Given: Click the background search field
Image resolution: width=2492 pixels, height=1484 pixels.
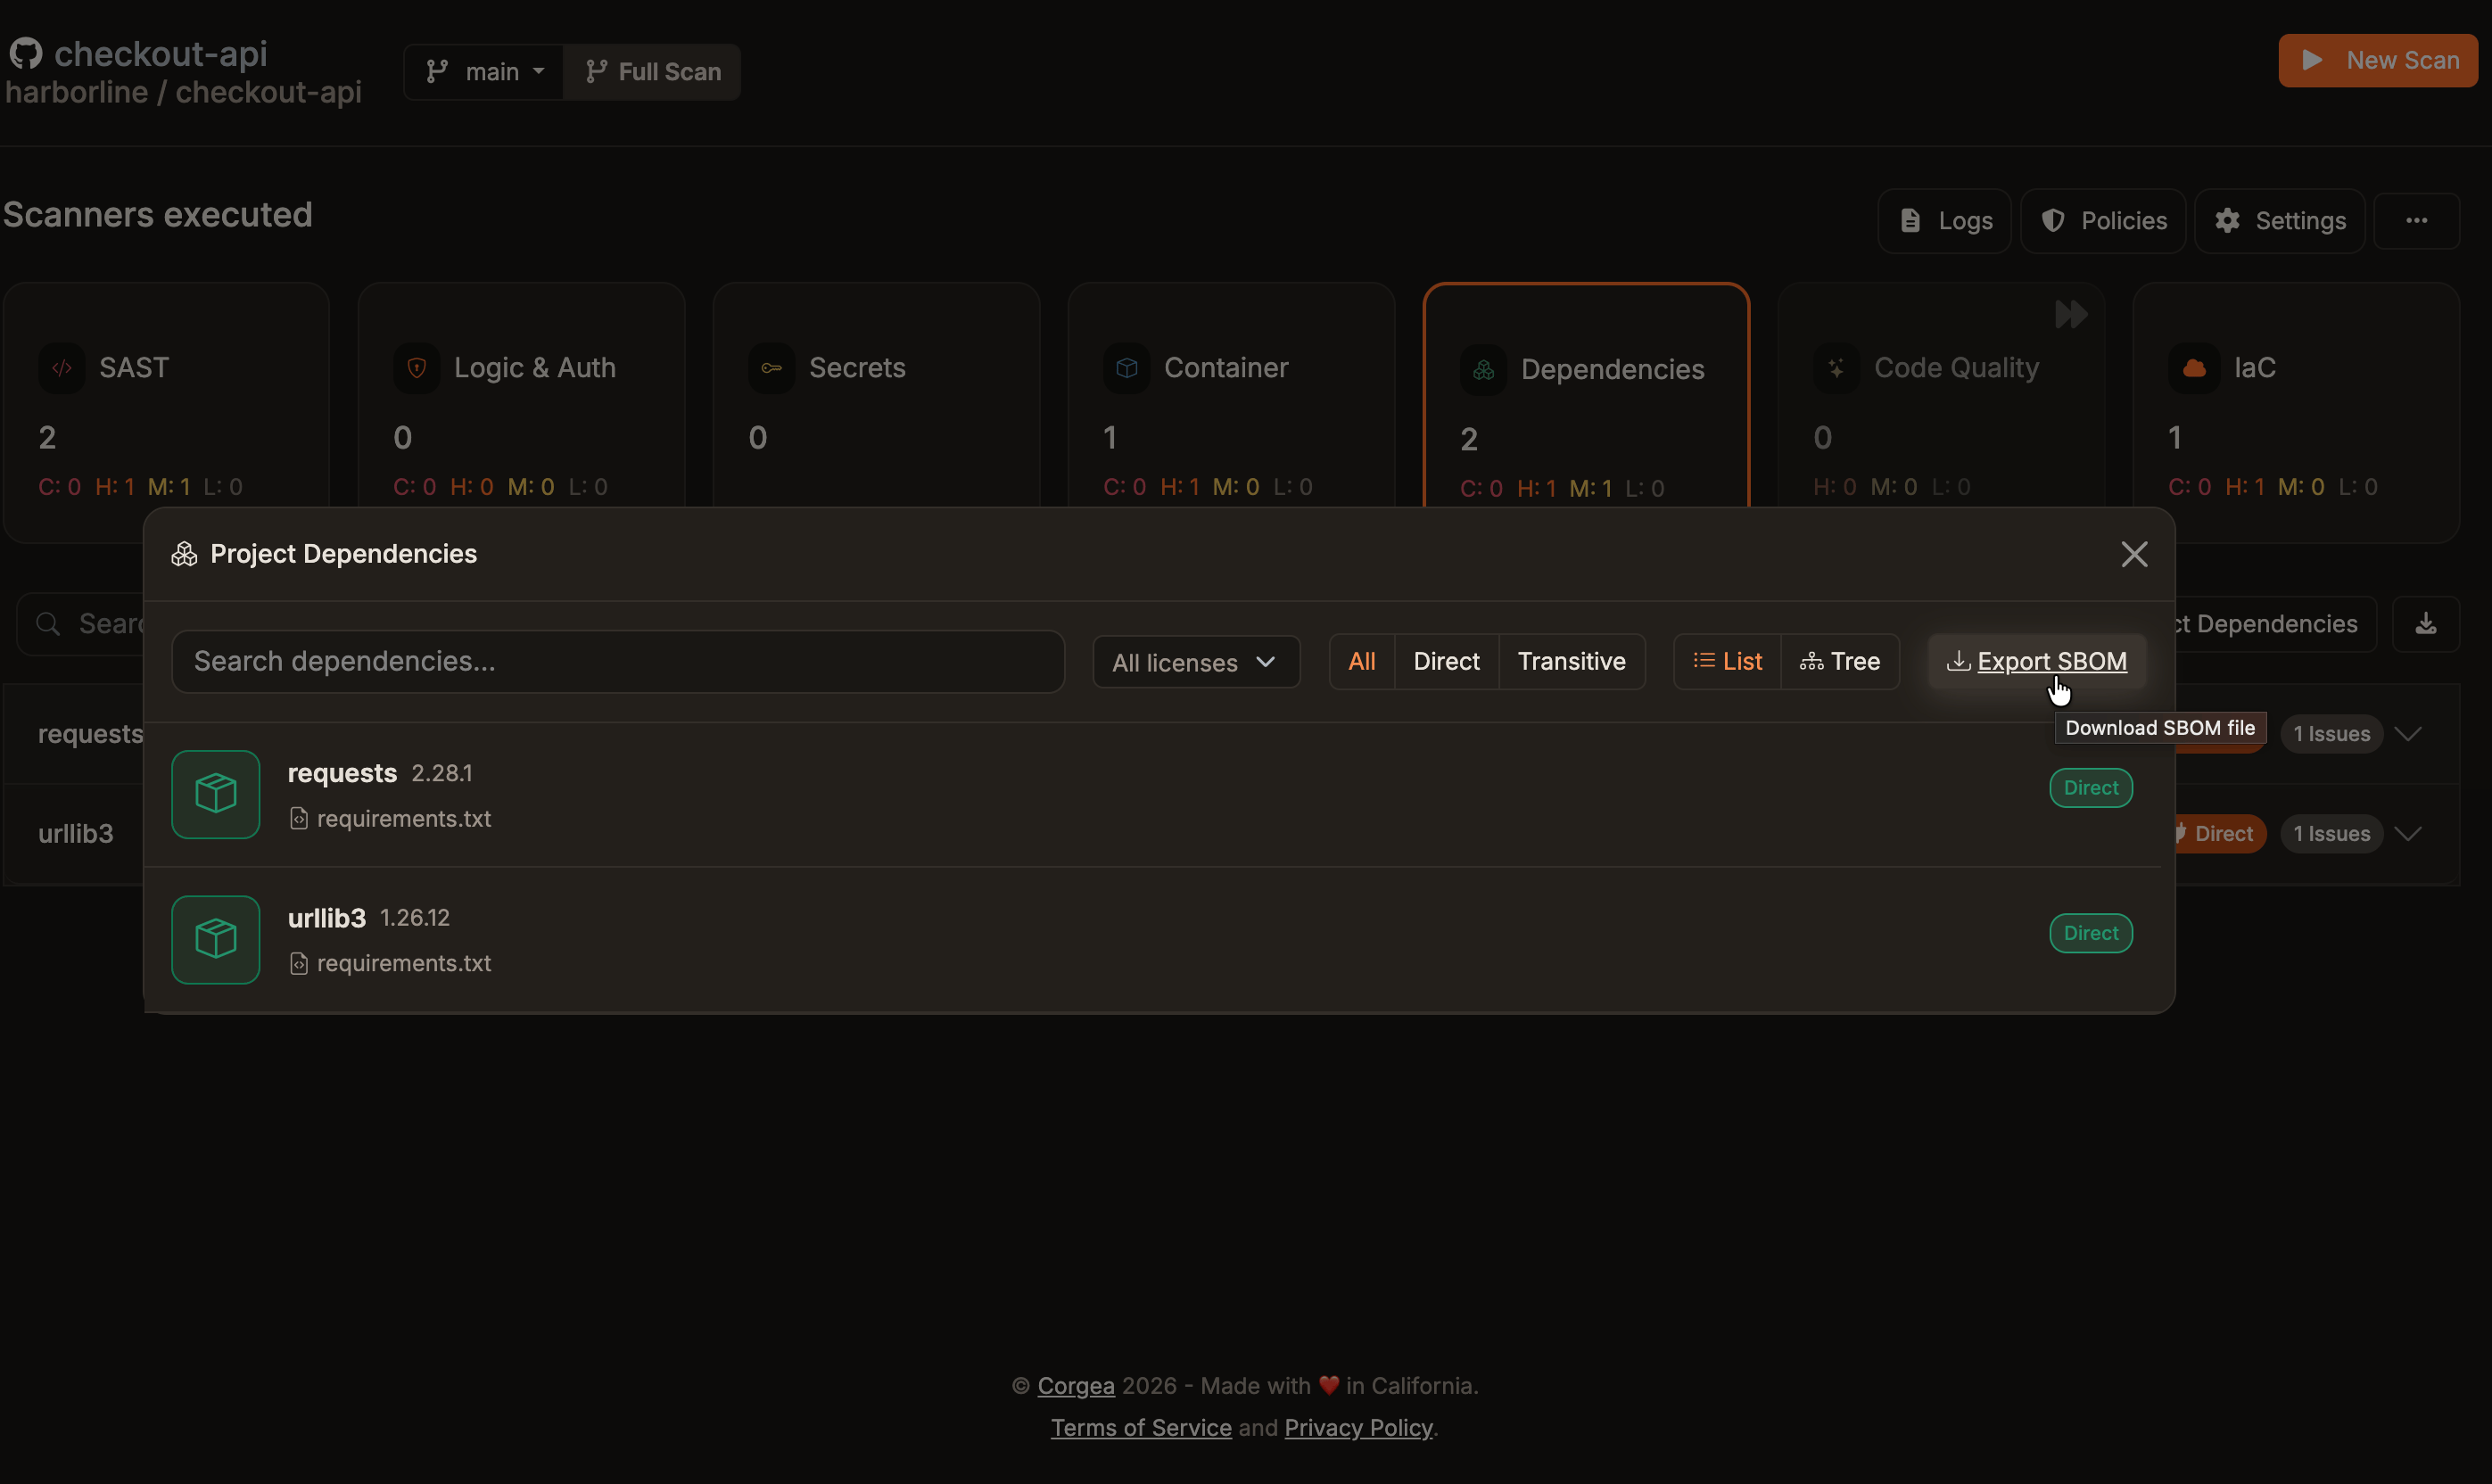Looking at the screenshot, I should pos(80,624).
